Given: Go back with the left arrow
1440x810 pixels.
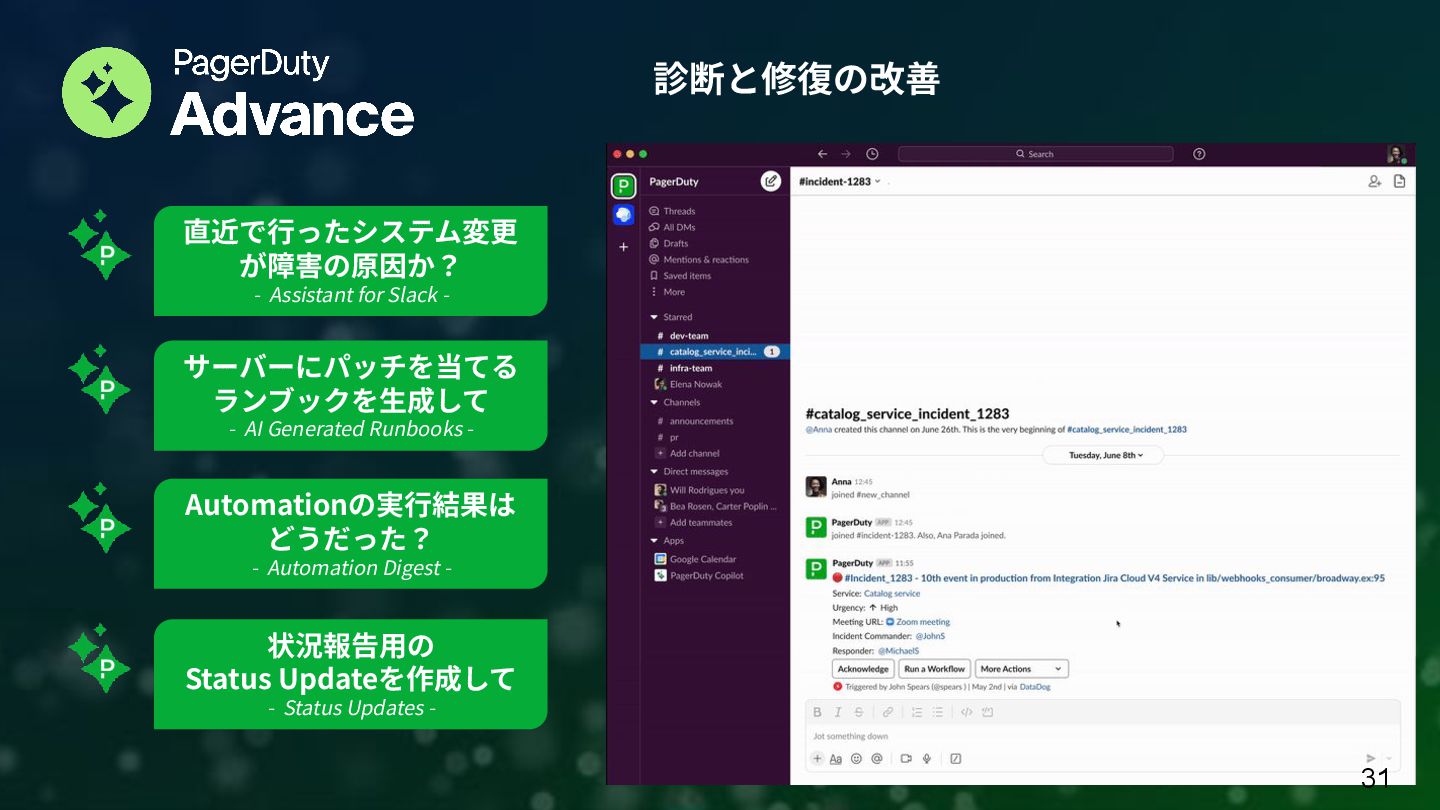Looking at the screenshot, I should (823, 154).
